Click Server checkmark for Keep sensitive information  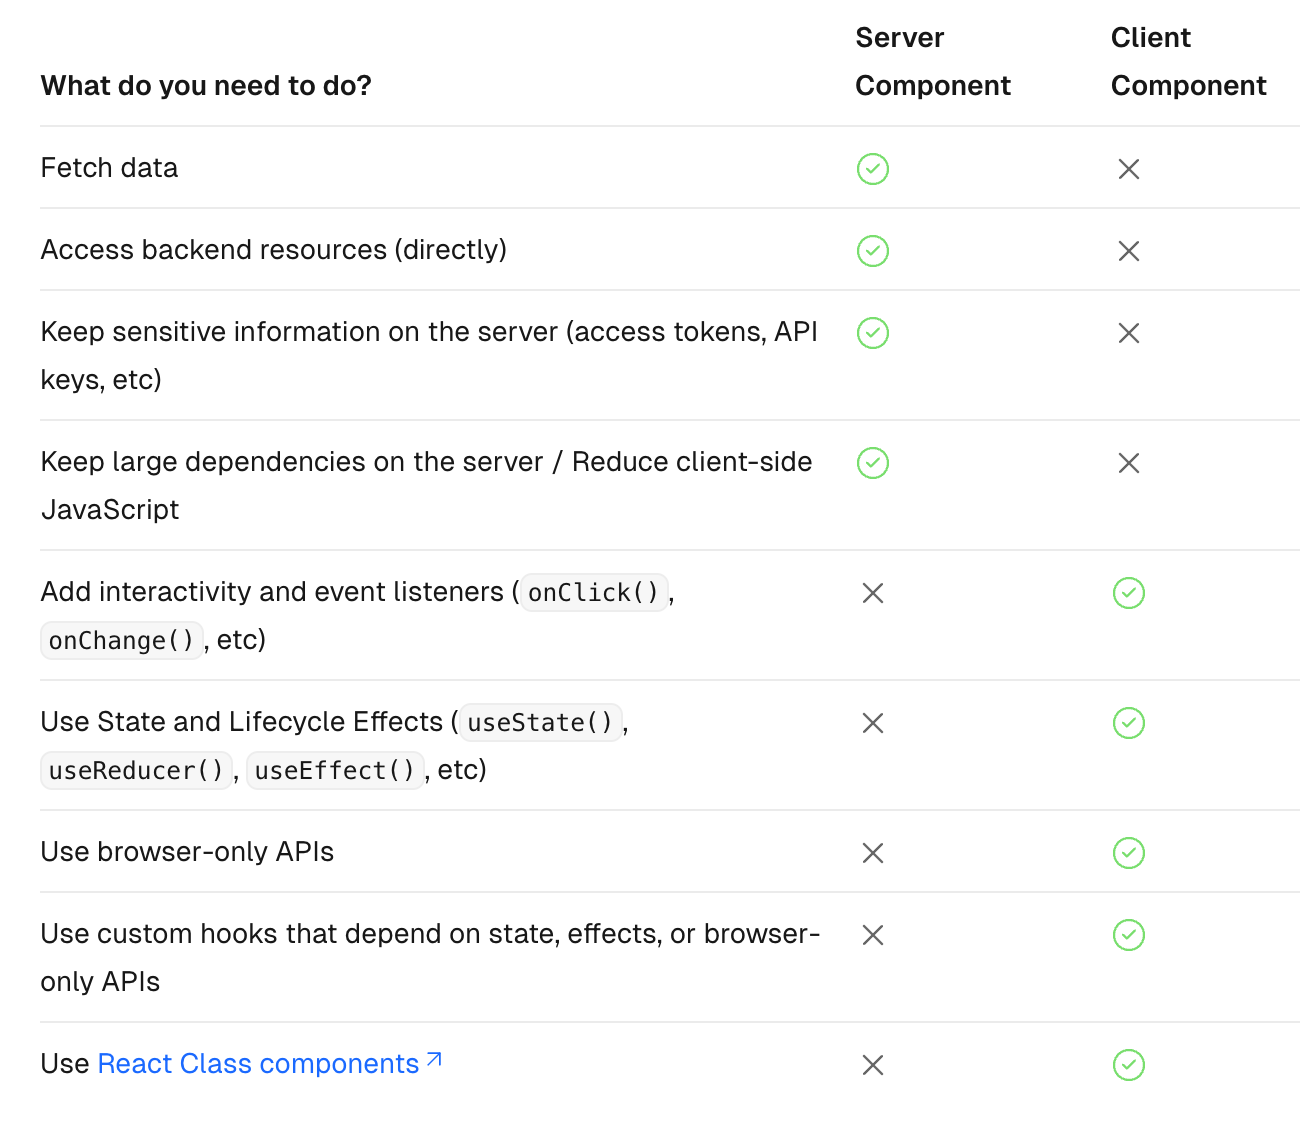click(x=872, y=333)
